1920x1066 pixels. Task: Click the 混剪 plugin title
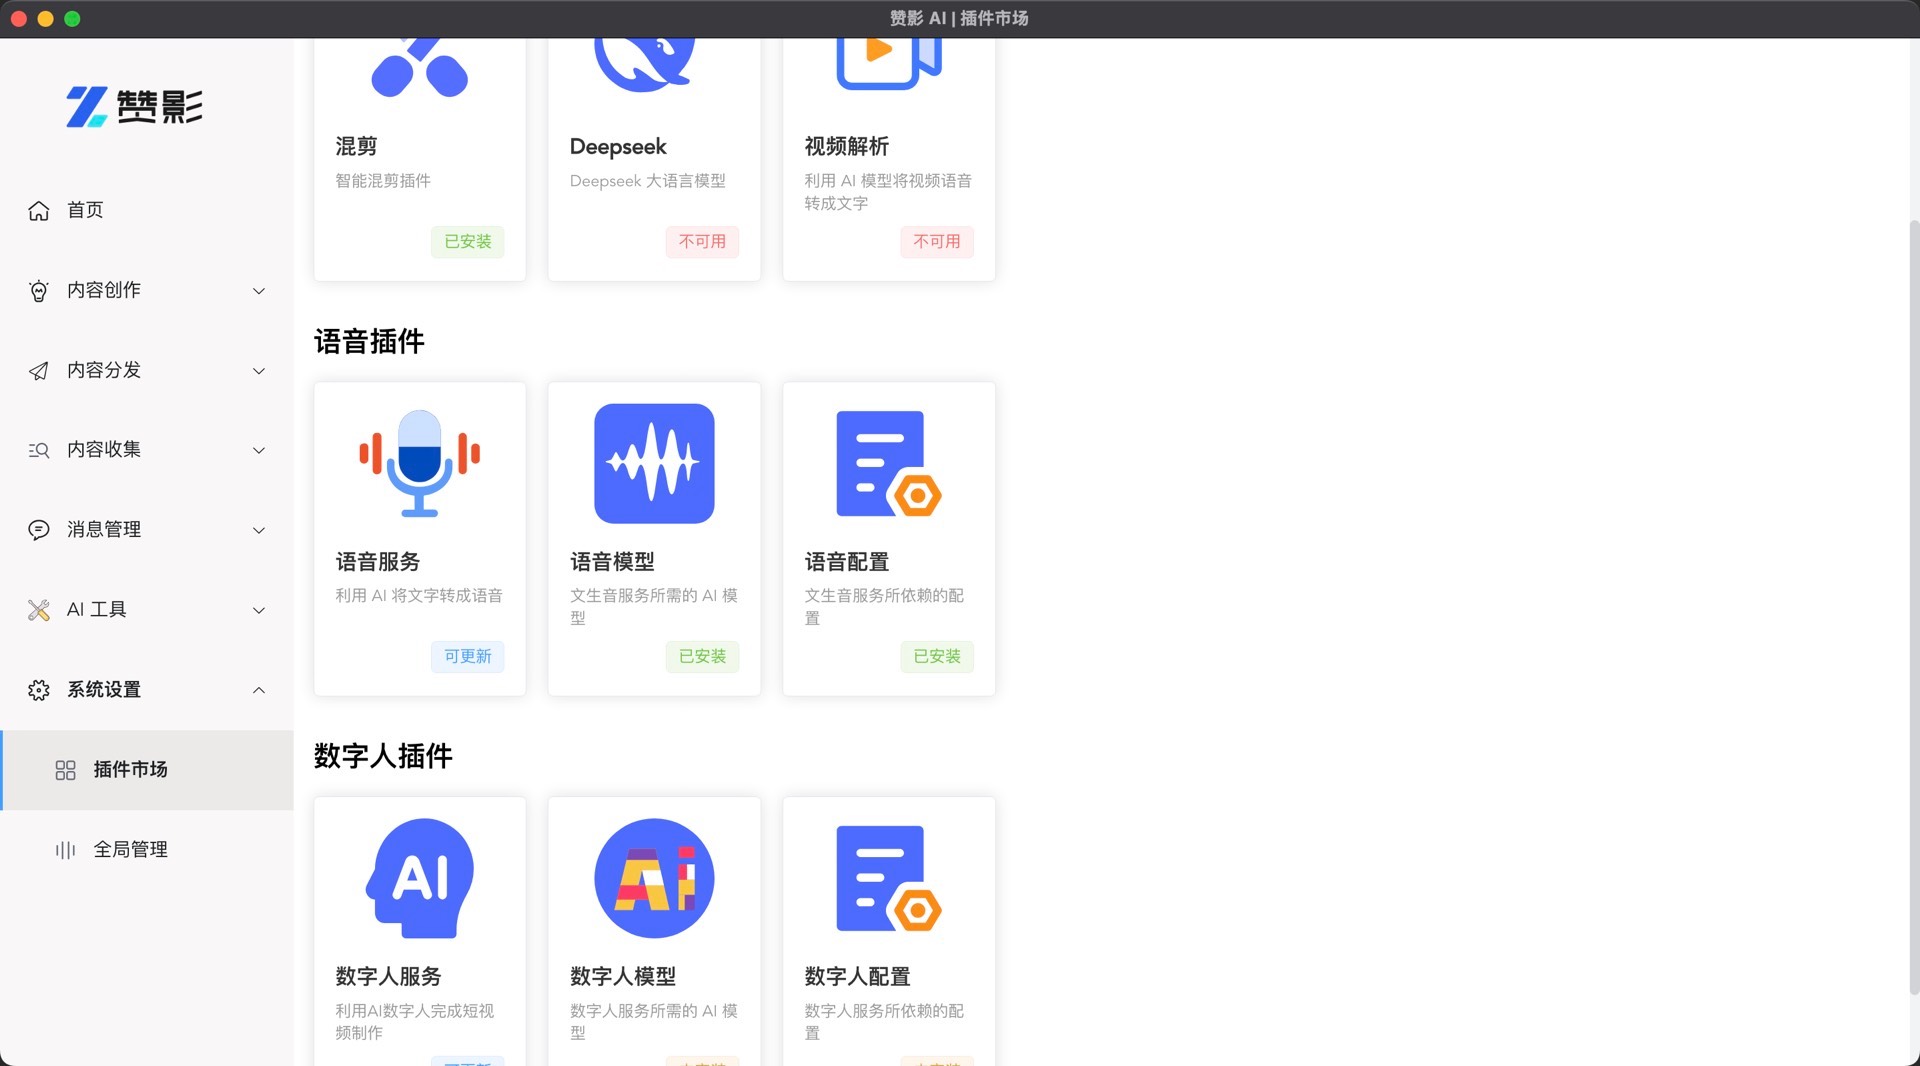[x=356, y=147]
